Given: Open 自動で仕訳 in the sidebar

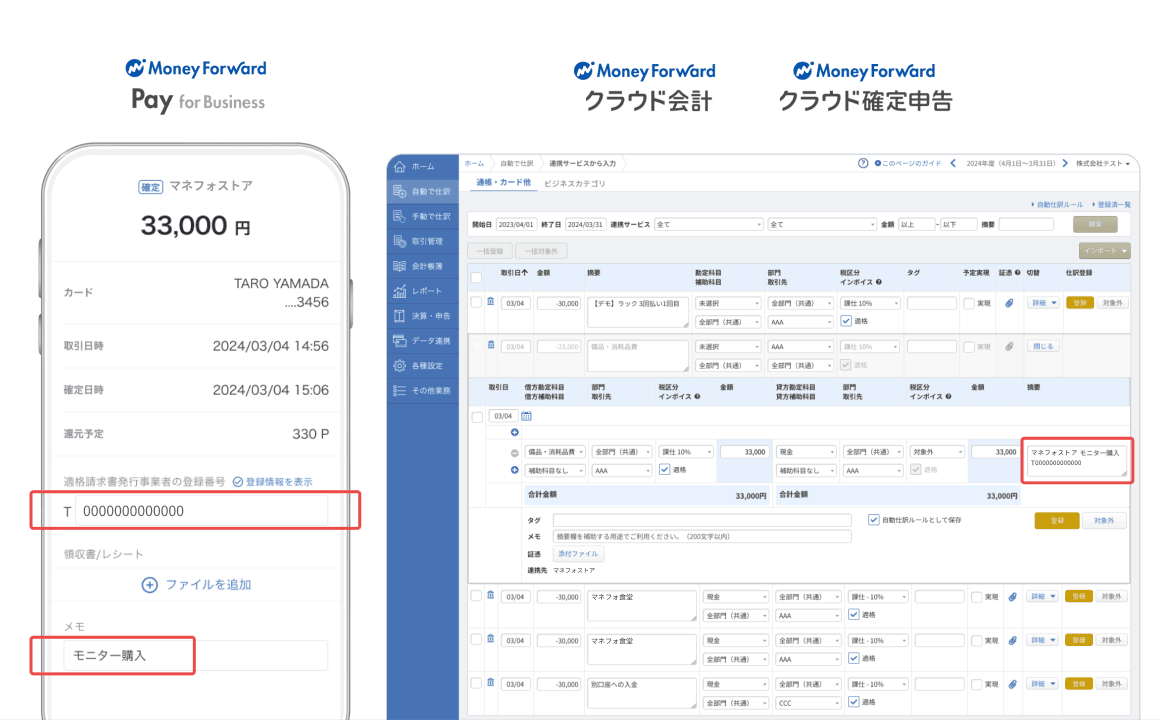Looking at the screenshot, I should point(421,192).
